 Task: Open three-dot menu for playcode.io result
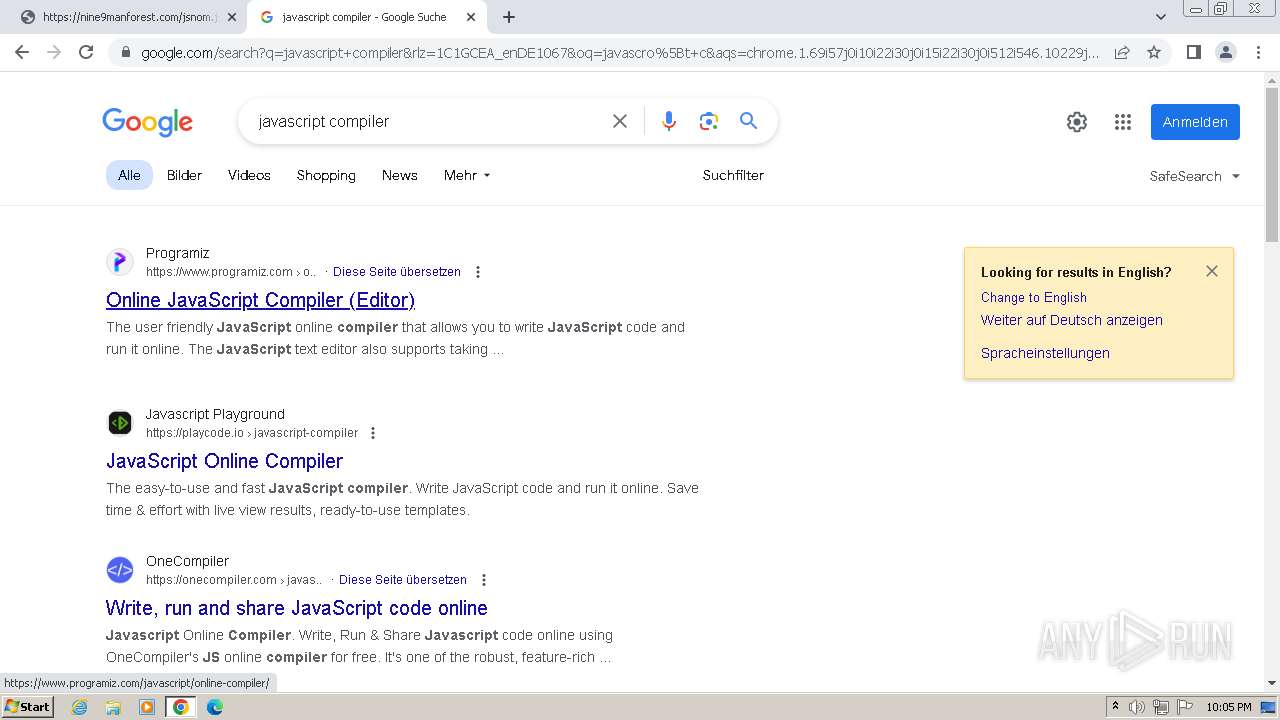[373, 433]
